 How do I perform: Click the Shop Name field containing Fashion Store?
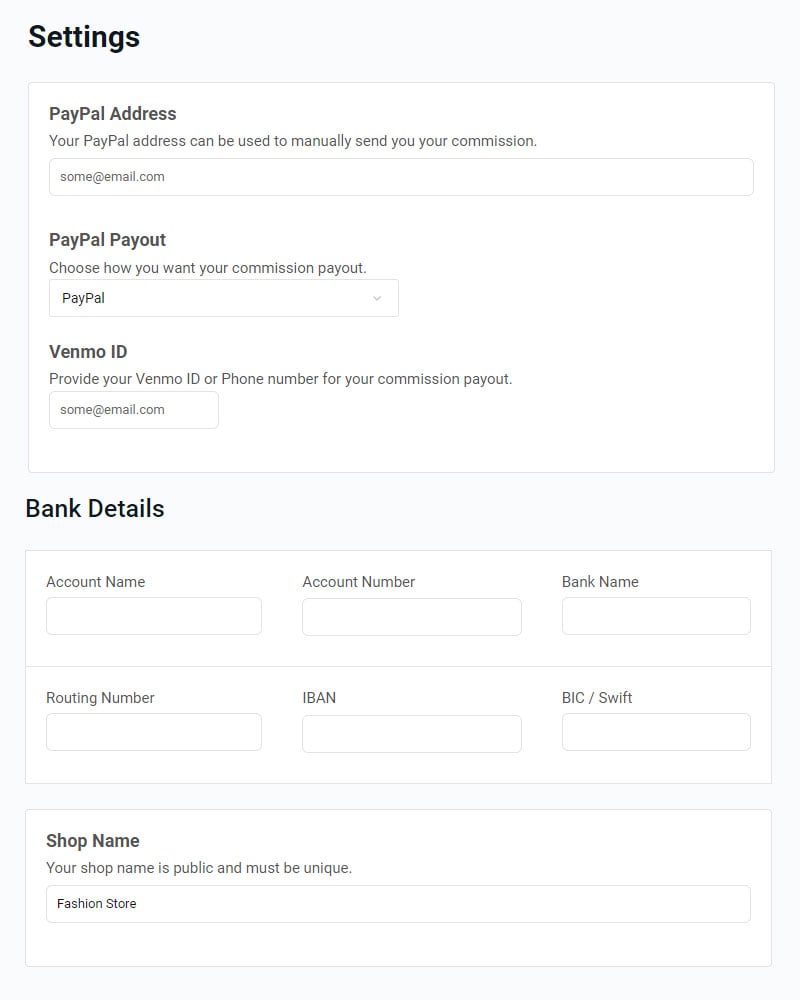[398, 904]
